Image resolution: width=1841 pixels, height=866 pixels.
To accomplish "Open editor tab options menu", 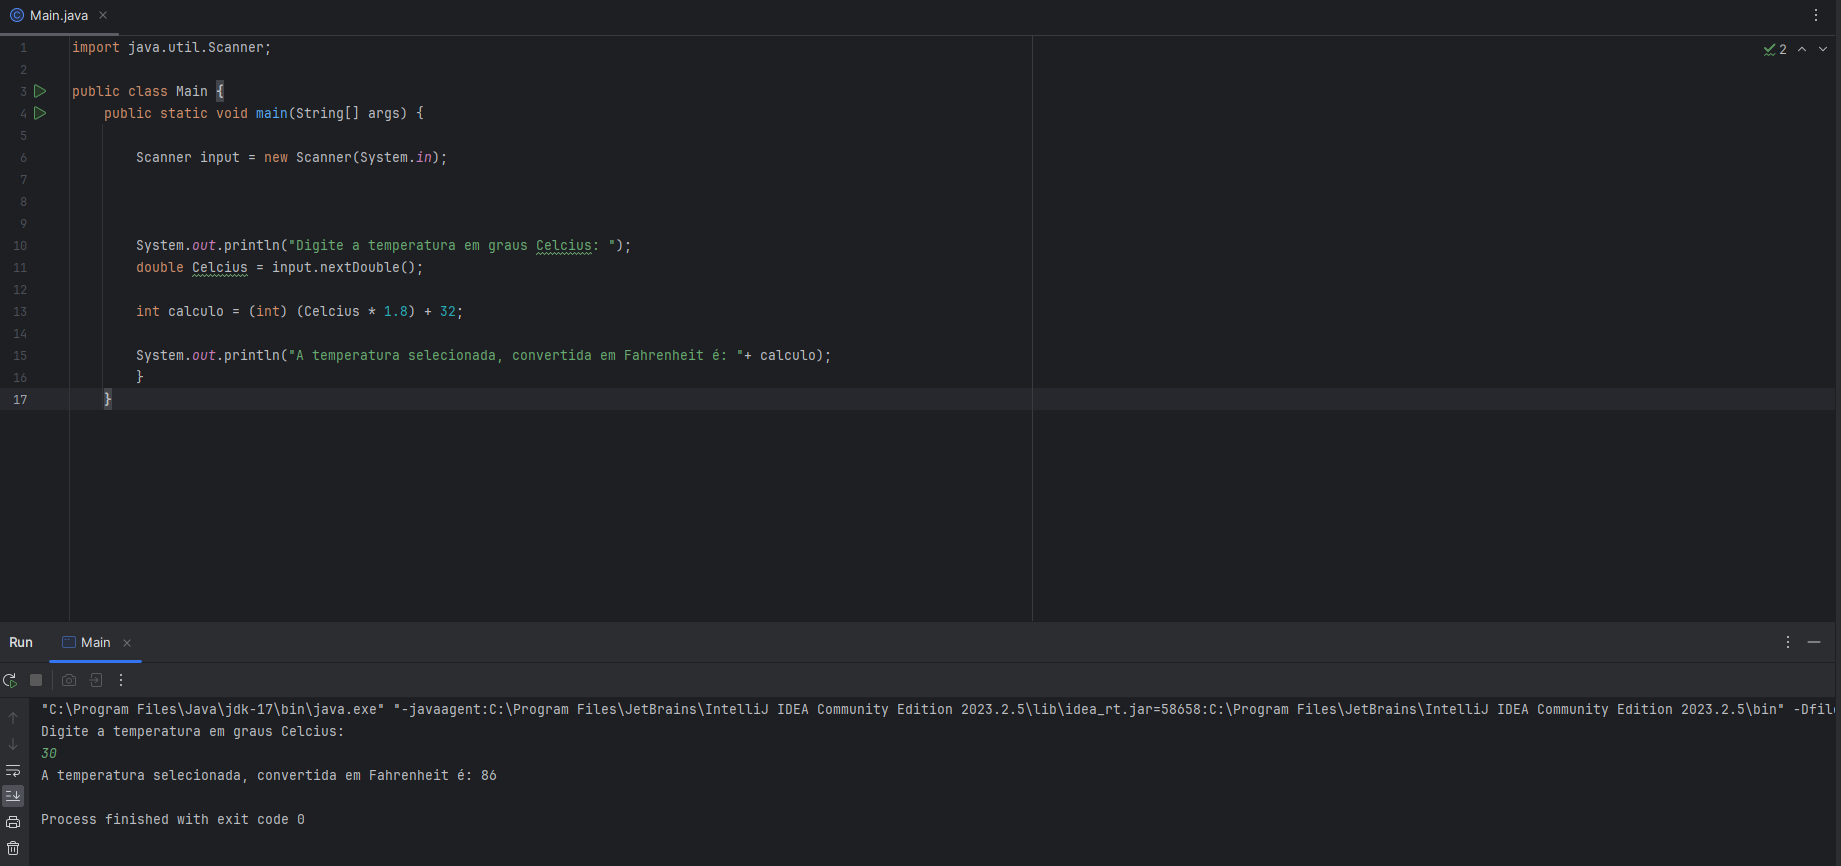I will (1816, 15).
